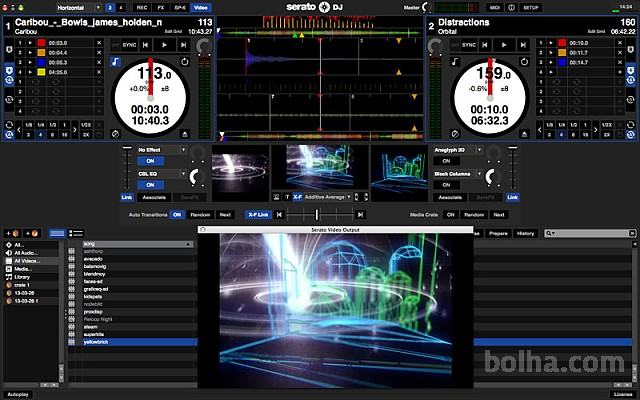Toggle the X-F crossfader transition button
640x400 pixels.
tap(297, 197)
